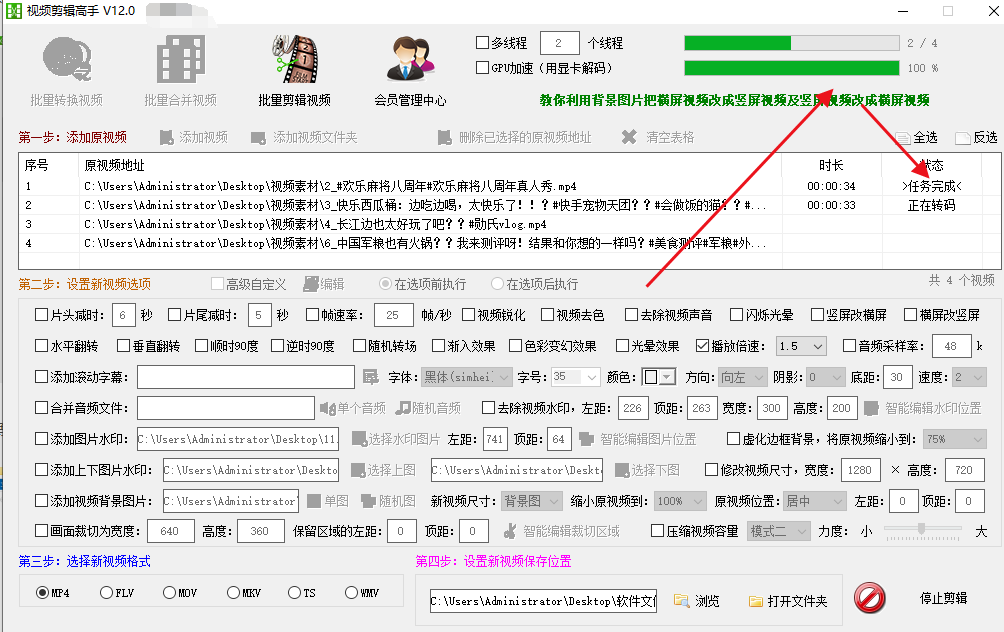Toggle 去除视频声音 checkbox
Screen dimensions: 1004x632
632,314
